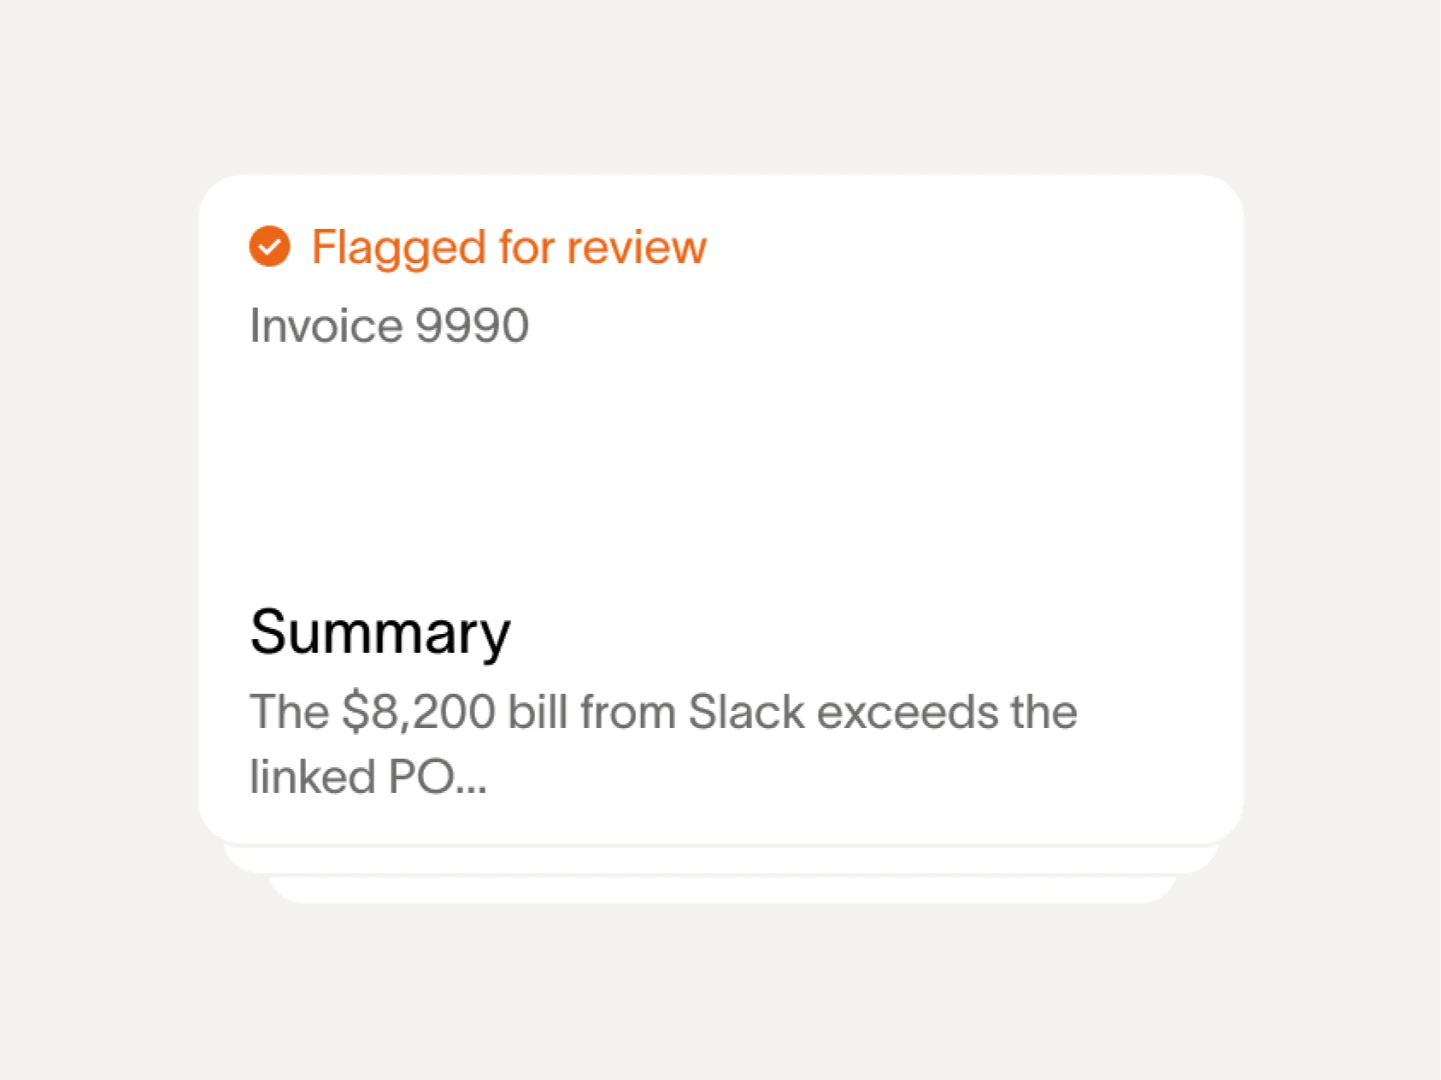Click the word "Flagged" in the header
Screen dimensions: 1441x1080
398,247
